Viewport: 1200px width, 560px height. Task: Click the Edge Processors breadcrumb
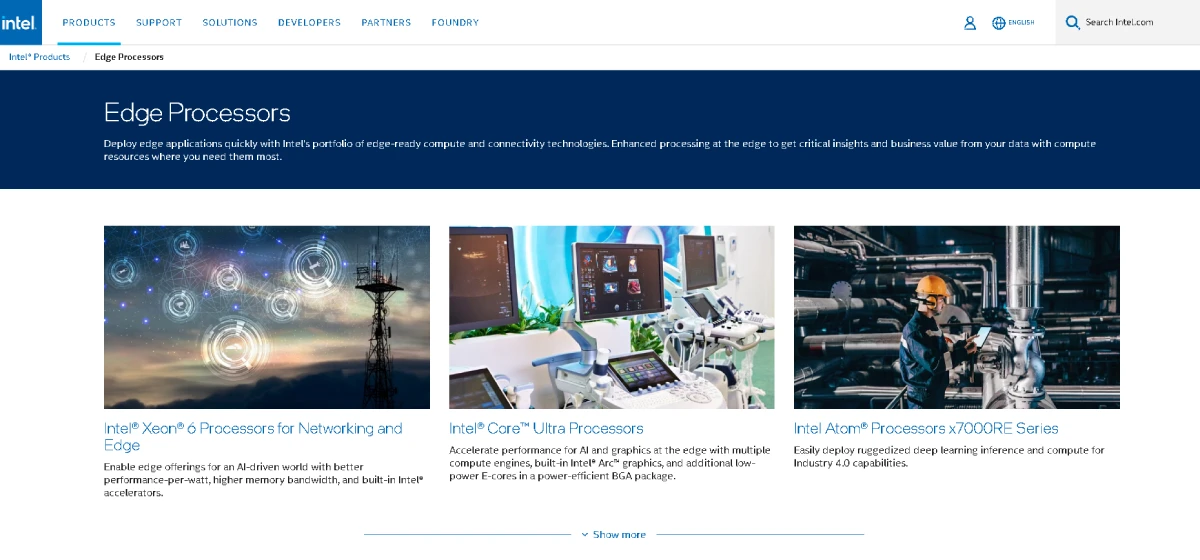pos(129,57)
